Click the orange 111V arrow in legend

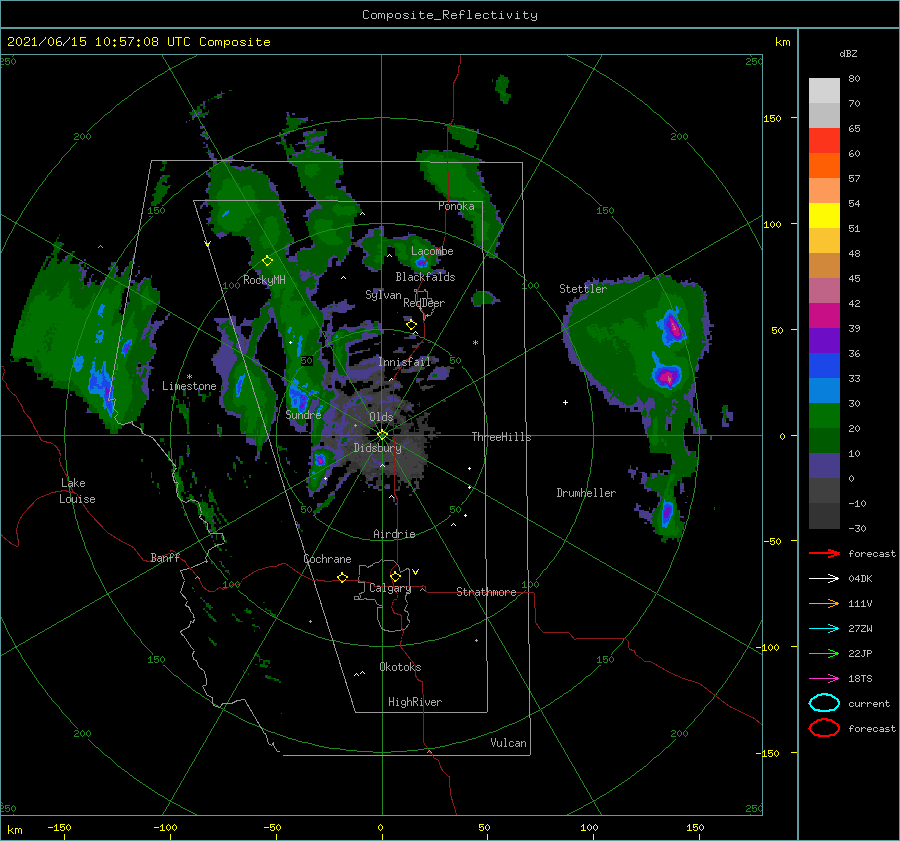[x=824, y=603]
